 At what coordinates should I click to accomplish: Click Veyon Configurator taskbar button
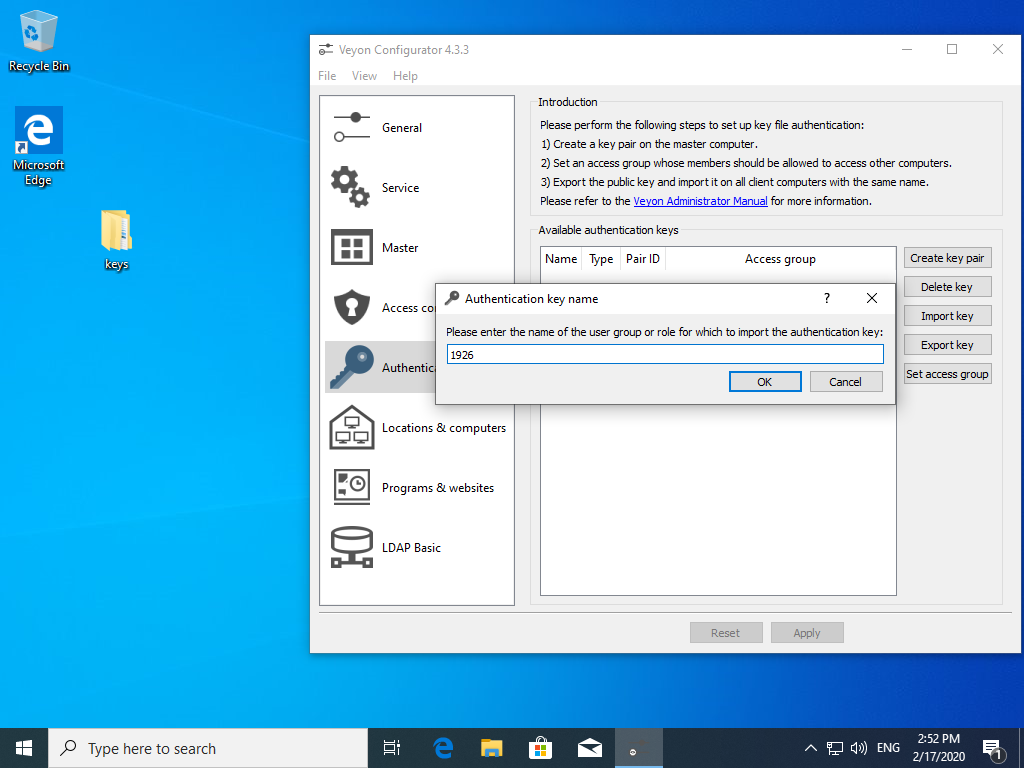pyautogui.click(x=639, y=748)
